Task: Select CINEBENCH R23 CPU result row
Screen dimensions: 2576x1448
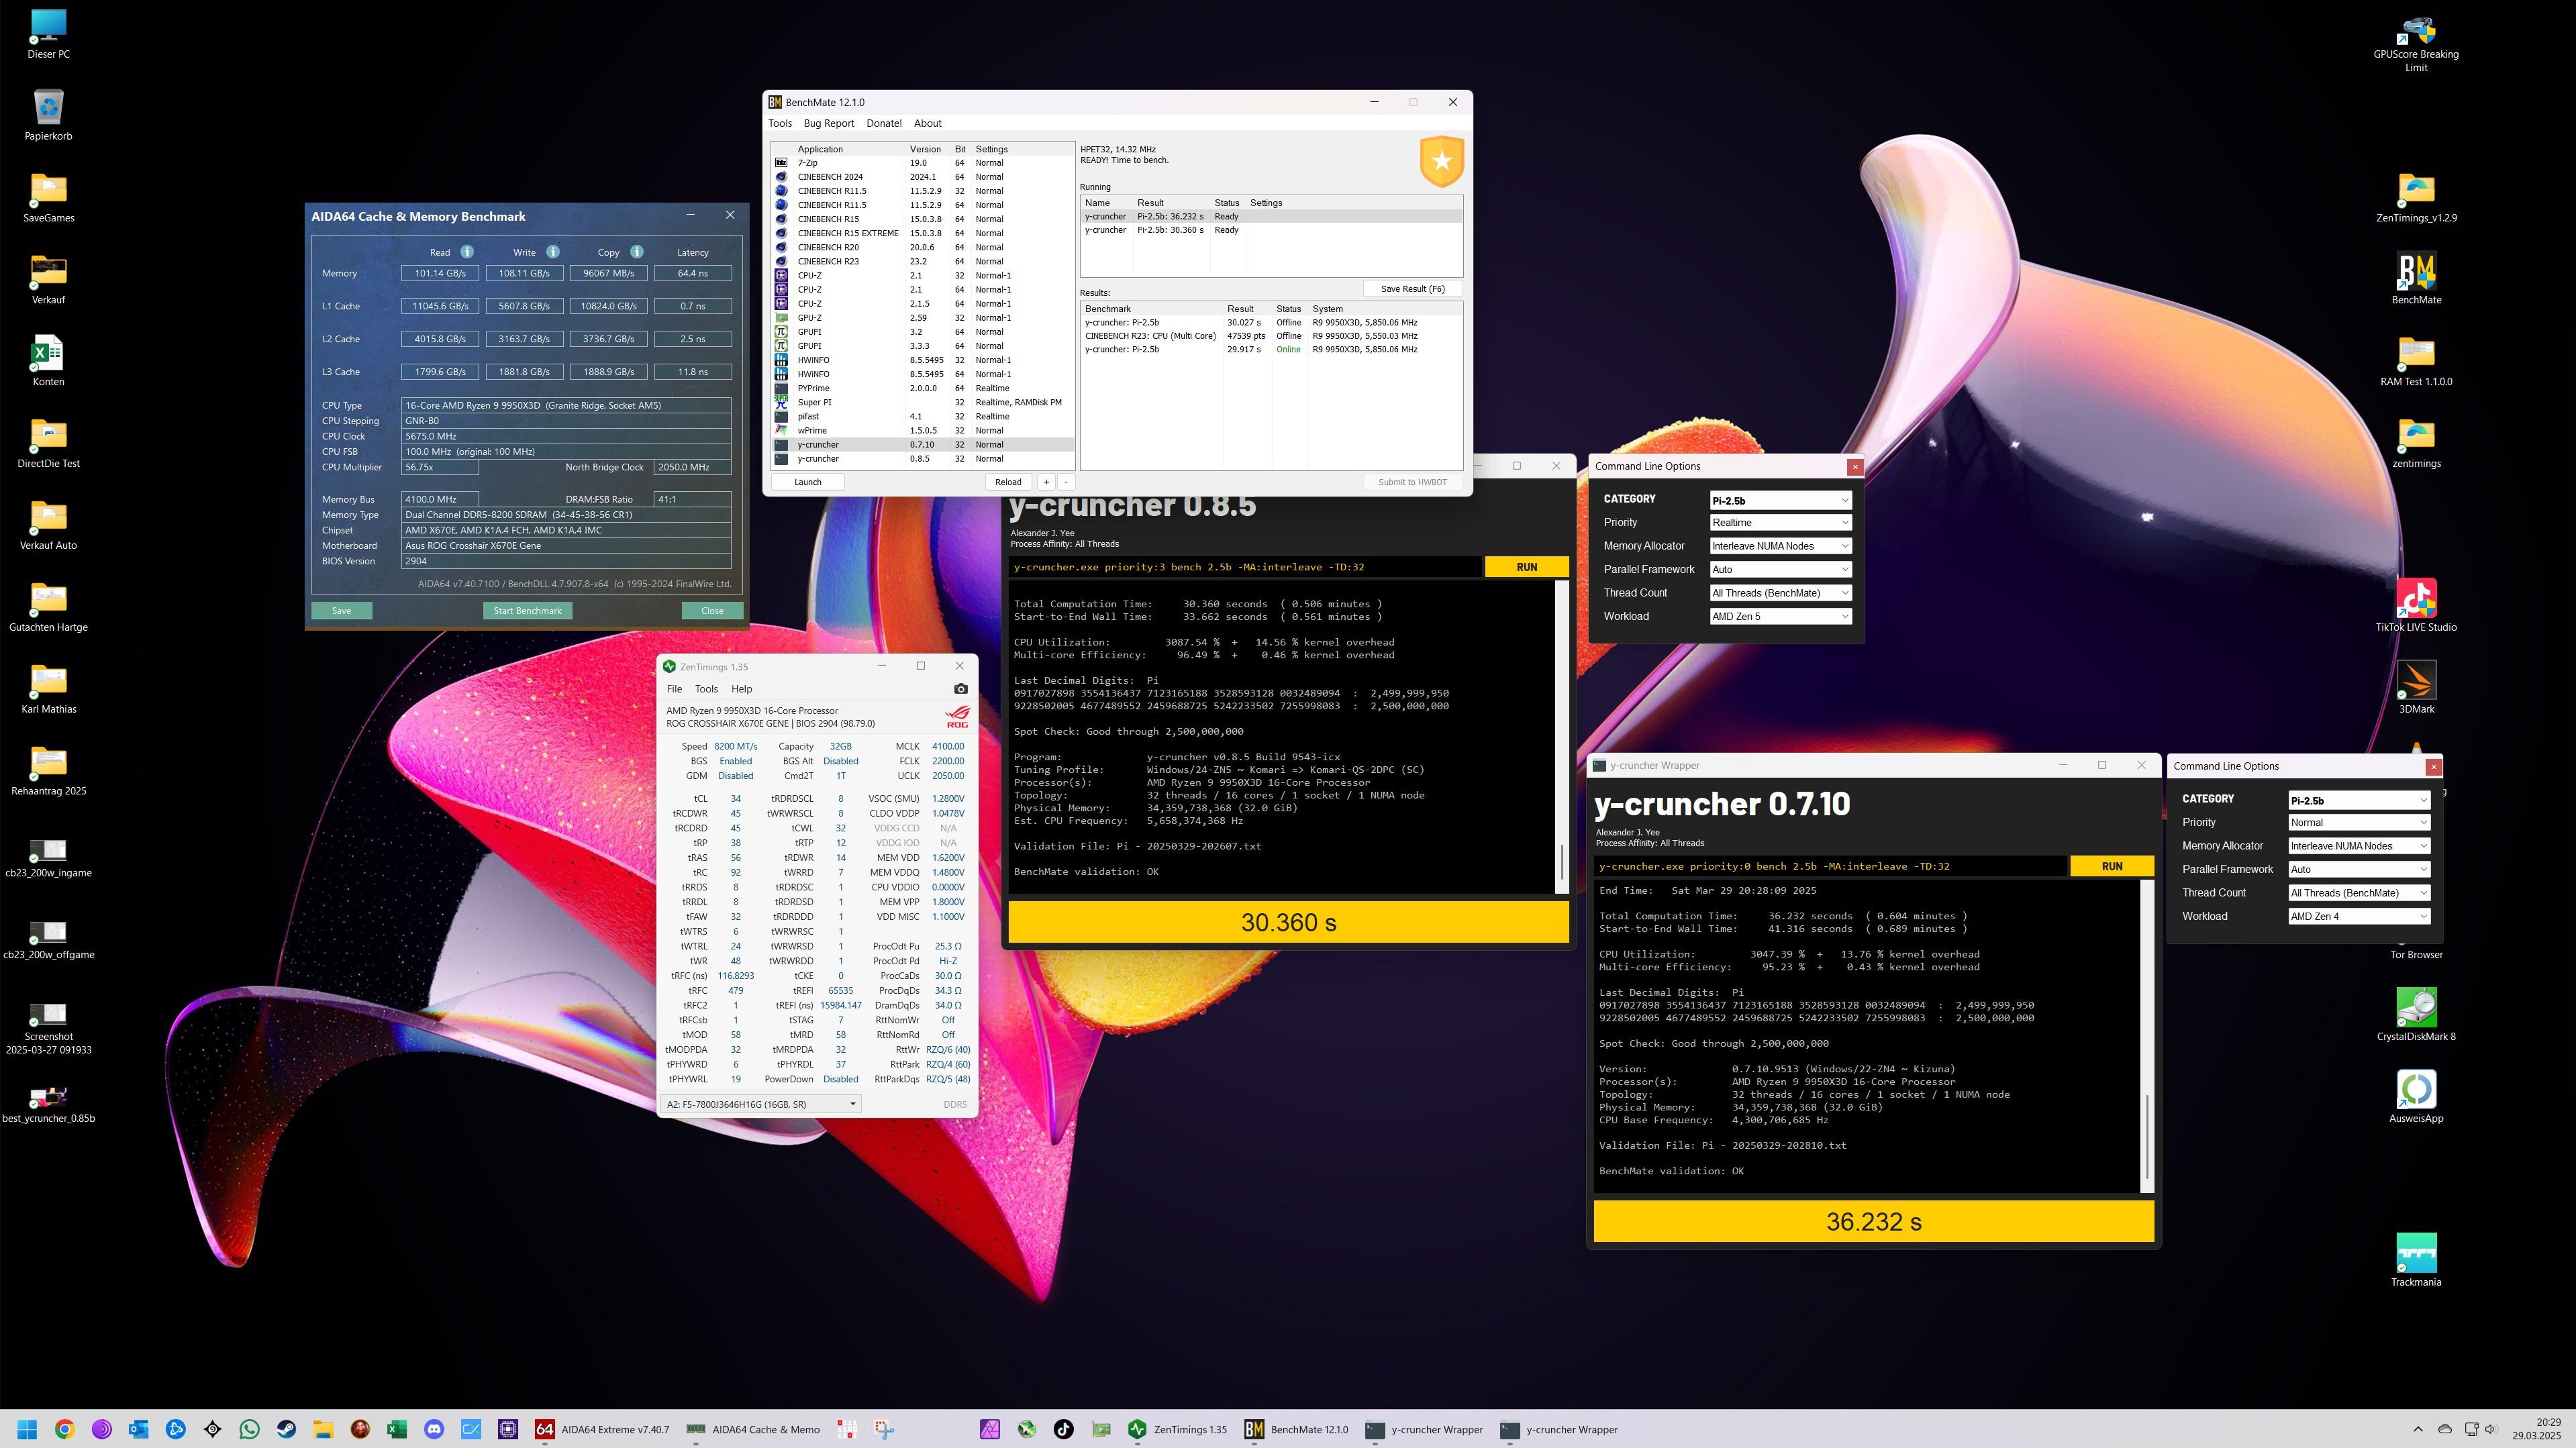Action: pyautogui.click(x=1270, y=336)
